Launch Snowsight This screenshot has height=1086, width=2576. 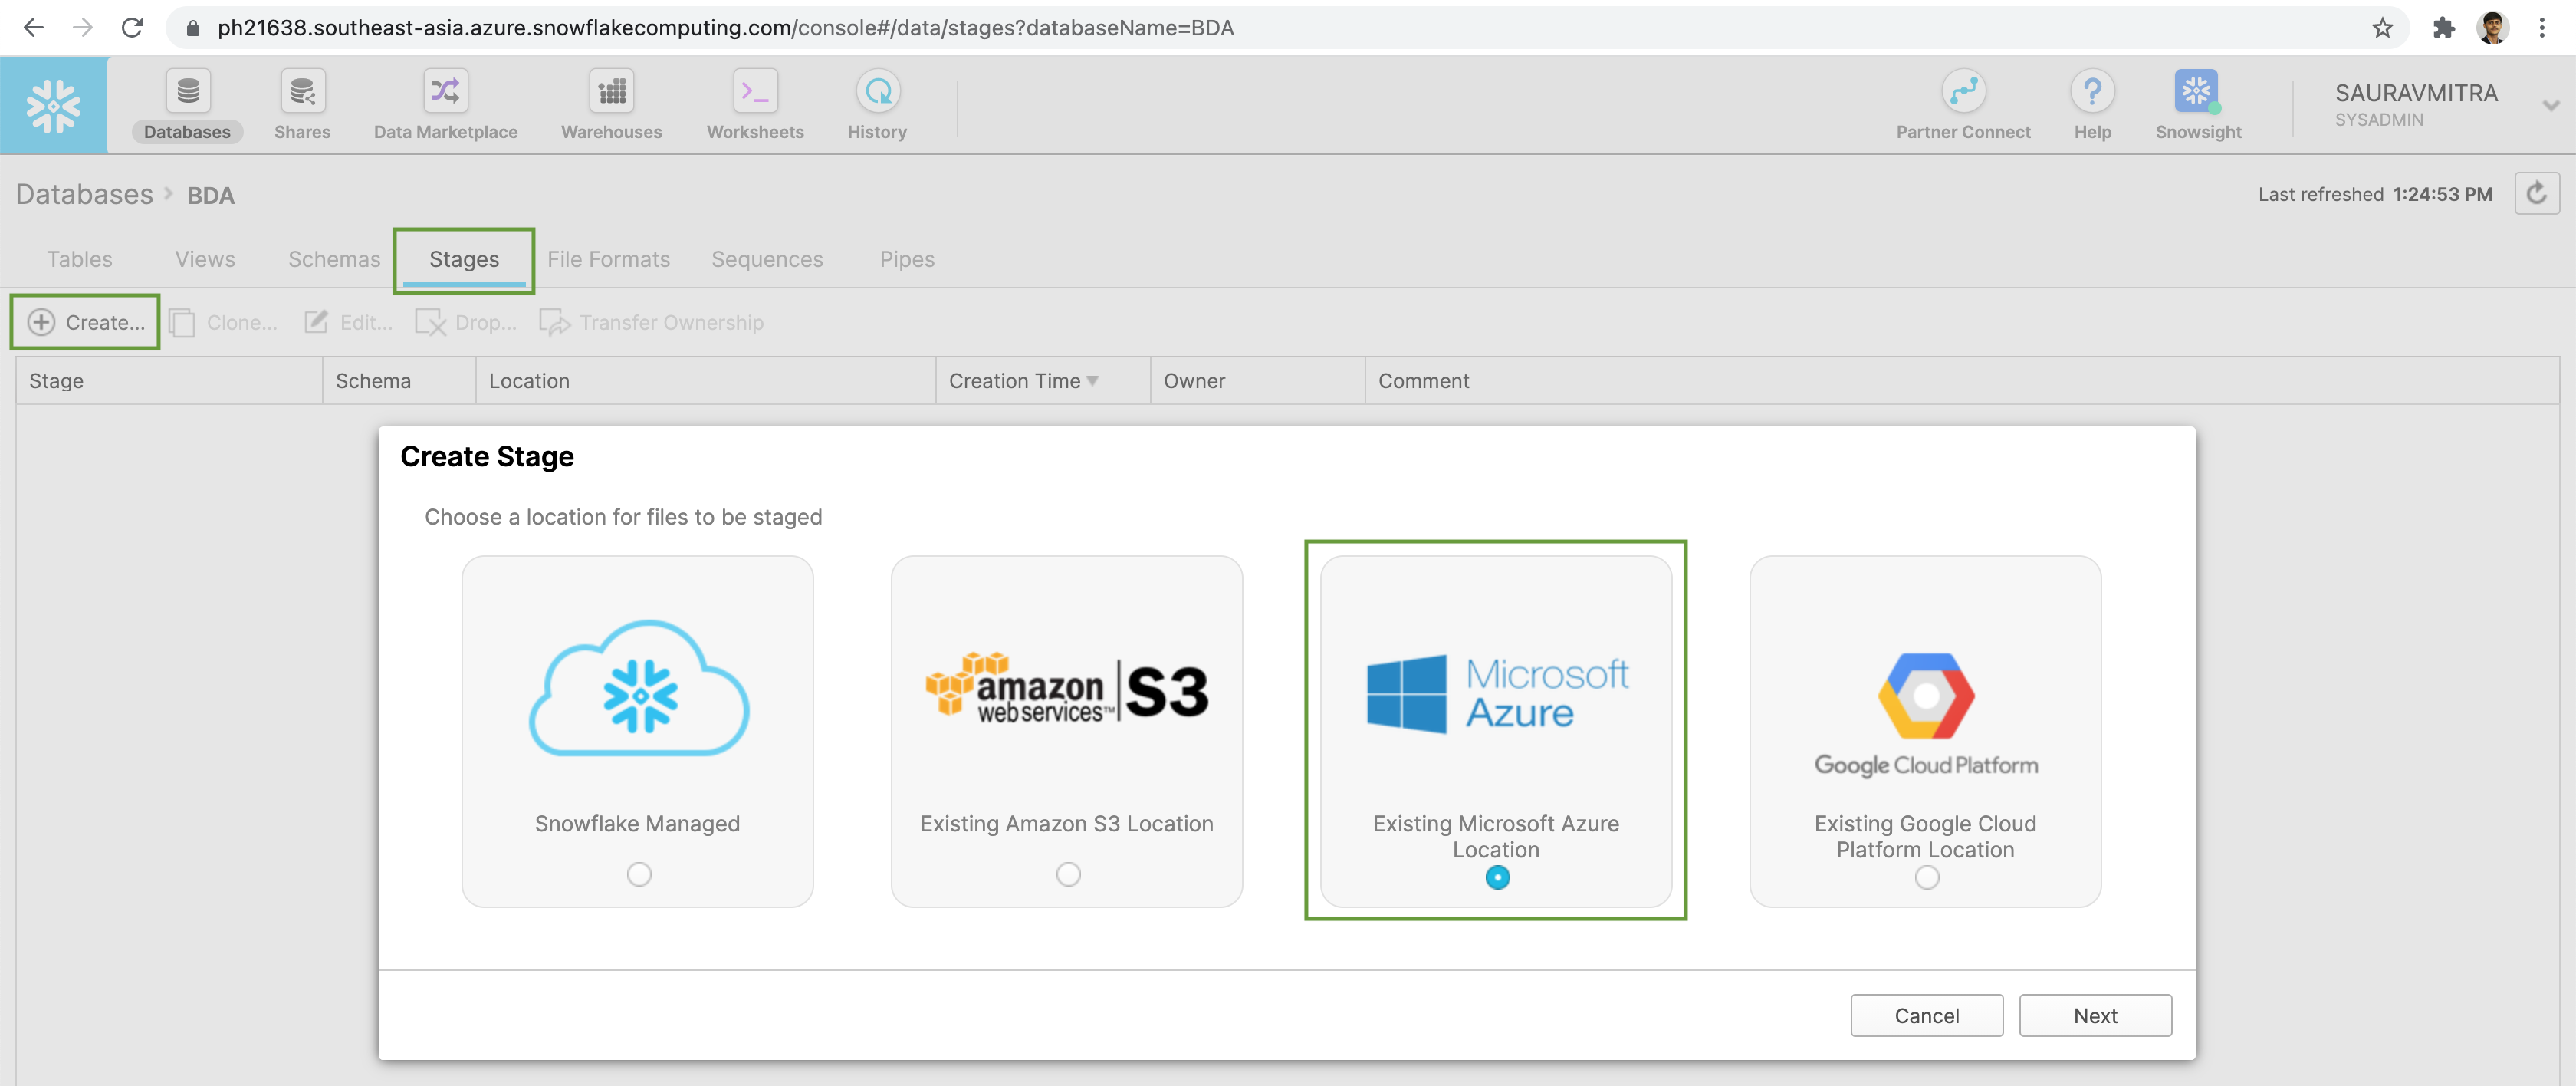click(2198, 105)
